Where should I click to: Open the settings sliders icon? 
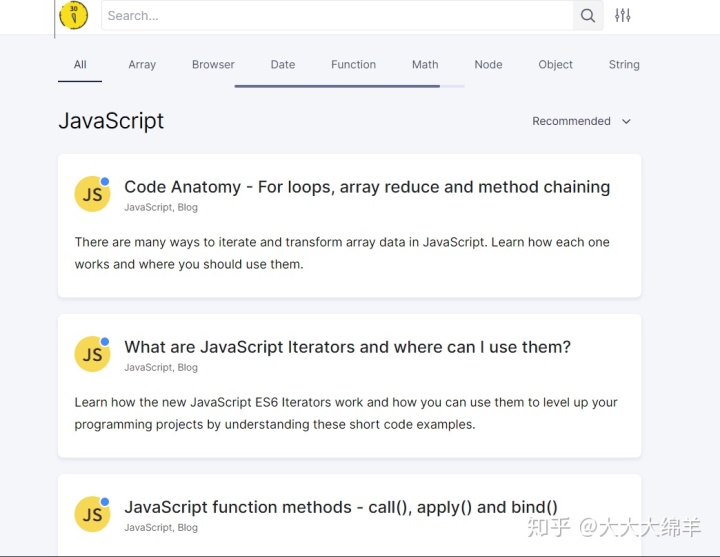623,15
